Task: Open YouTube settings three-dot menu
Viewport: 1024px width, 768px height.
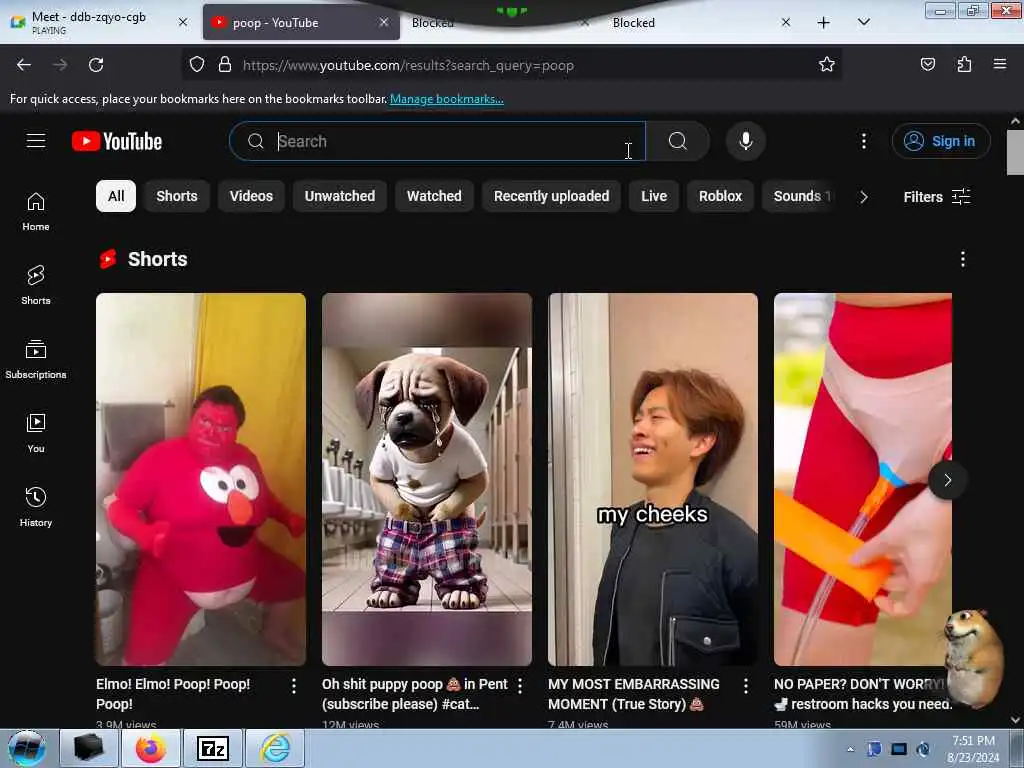Action: tap(863, 141)
